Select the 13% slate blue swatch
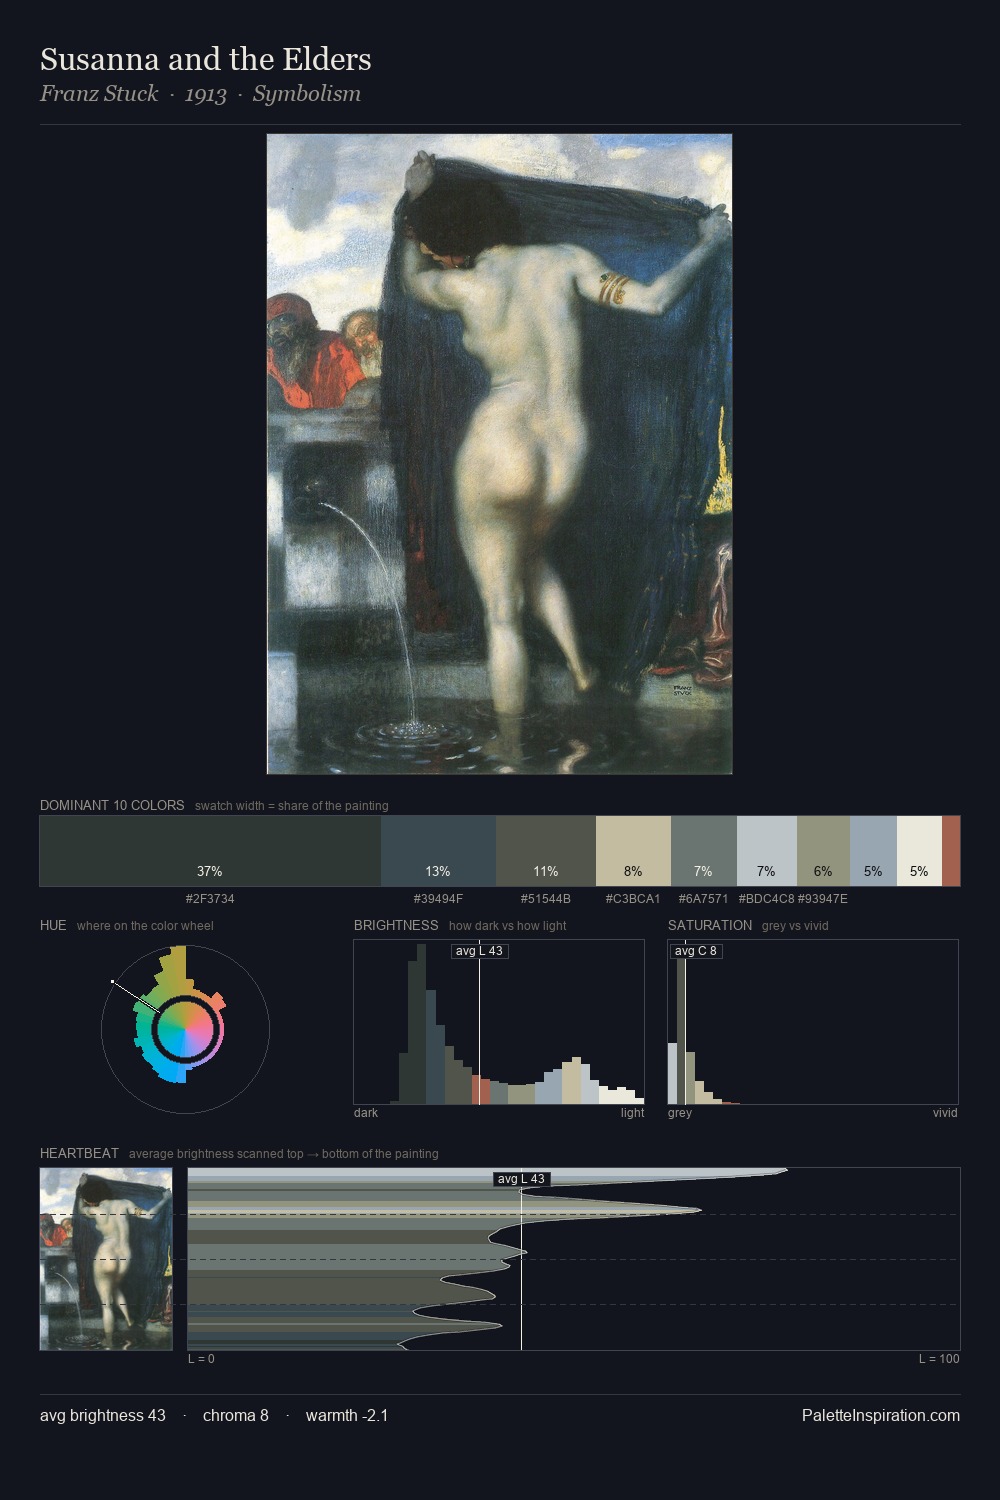Viewport: 1000px width, 1500px height. (438, 851)
